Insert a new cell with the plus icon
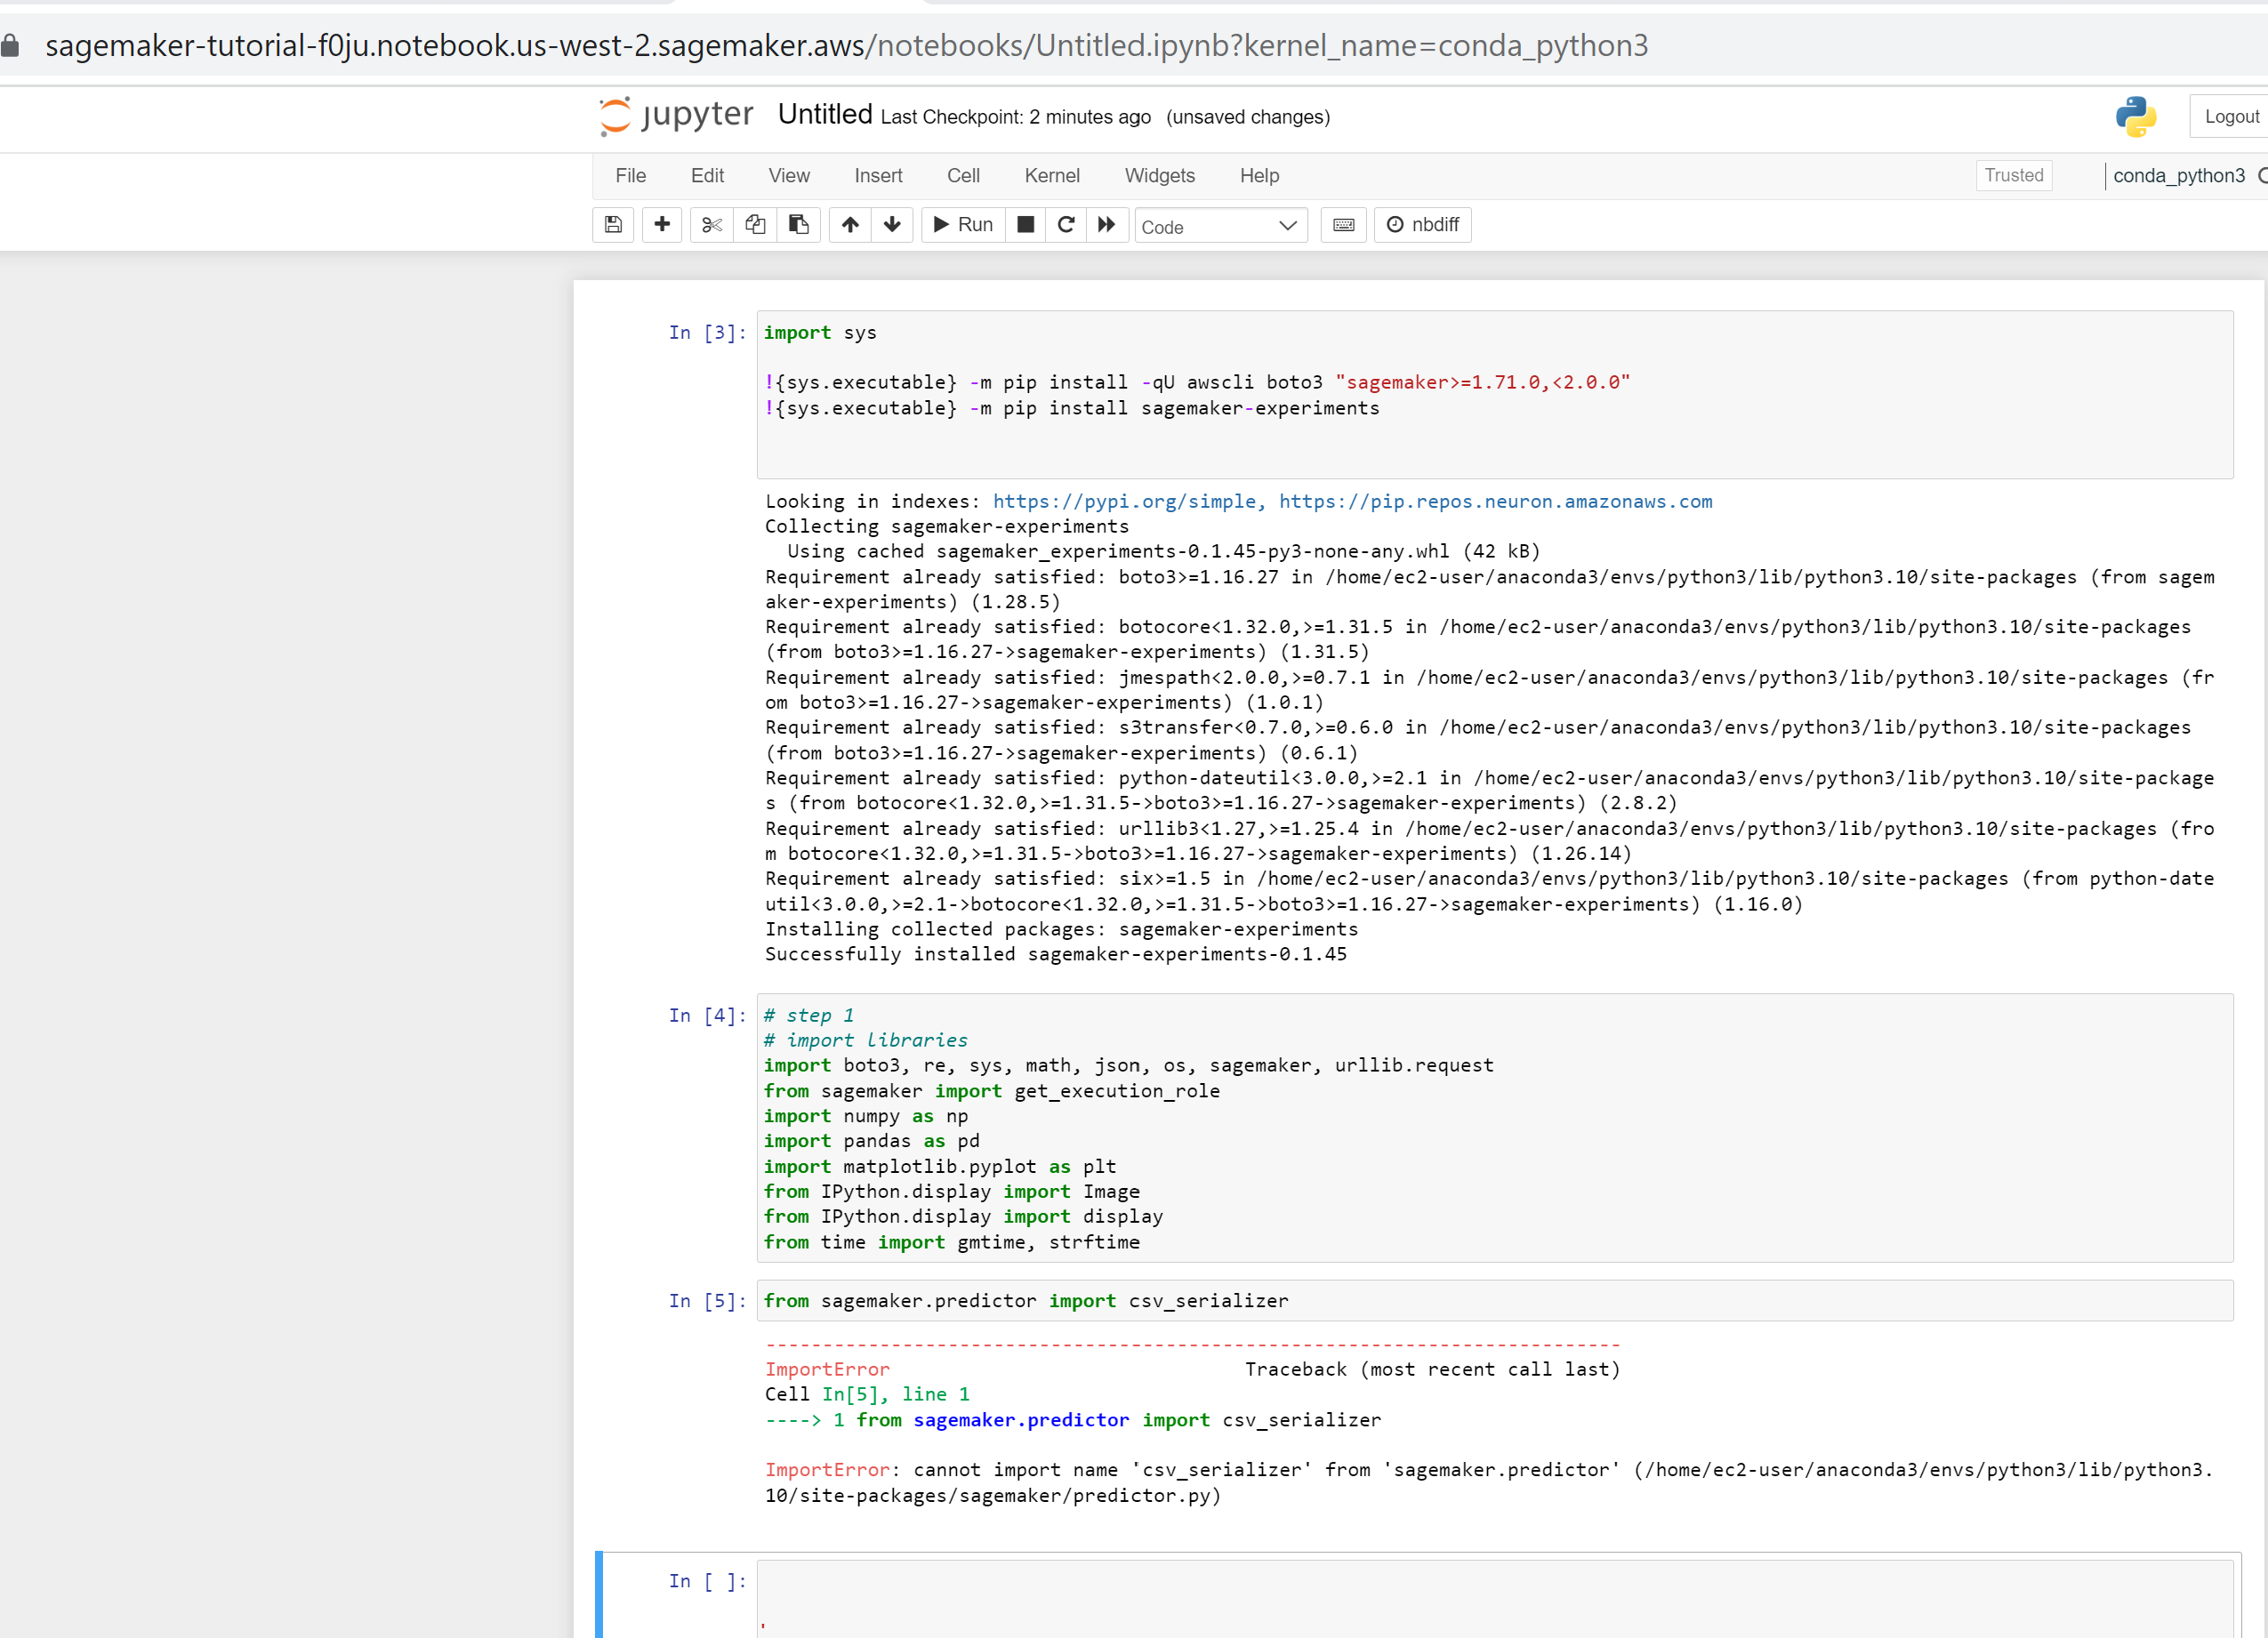2268x1638 pixels. coord(661,225)
